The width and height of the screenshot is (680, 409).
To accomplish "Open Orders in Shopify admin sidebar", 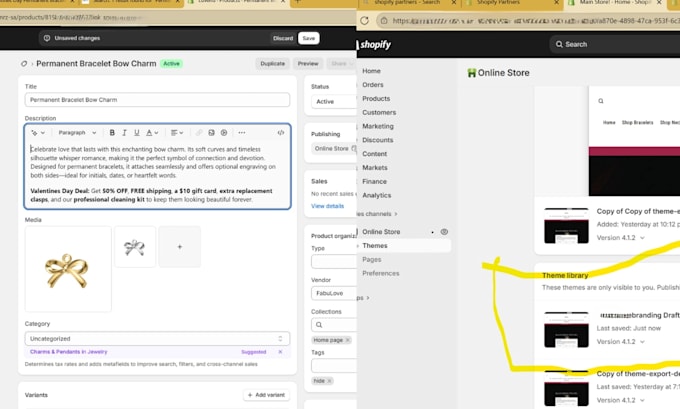I will 373,85.
